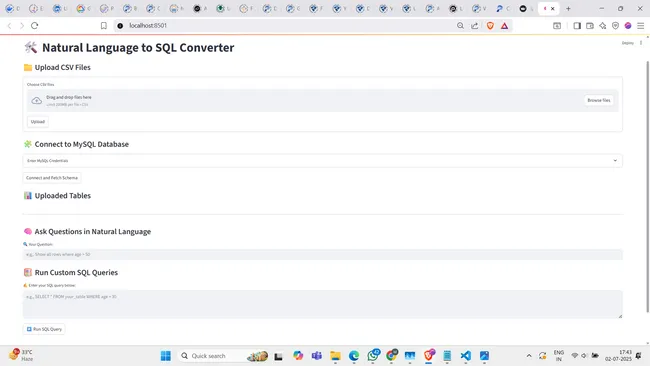Open the purple profile avatar icon
The width and height of the screenshot is (650, 366).
tap(628, 26)
